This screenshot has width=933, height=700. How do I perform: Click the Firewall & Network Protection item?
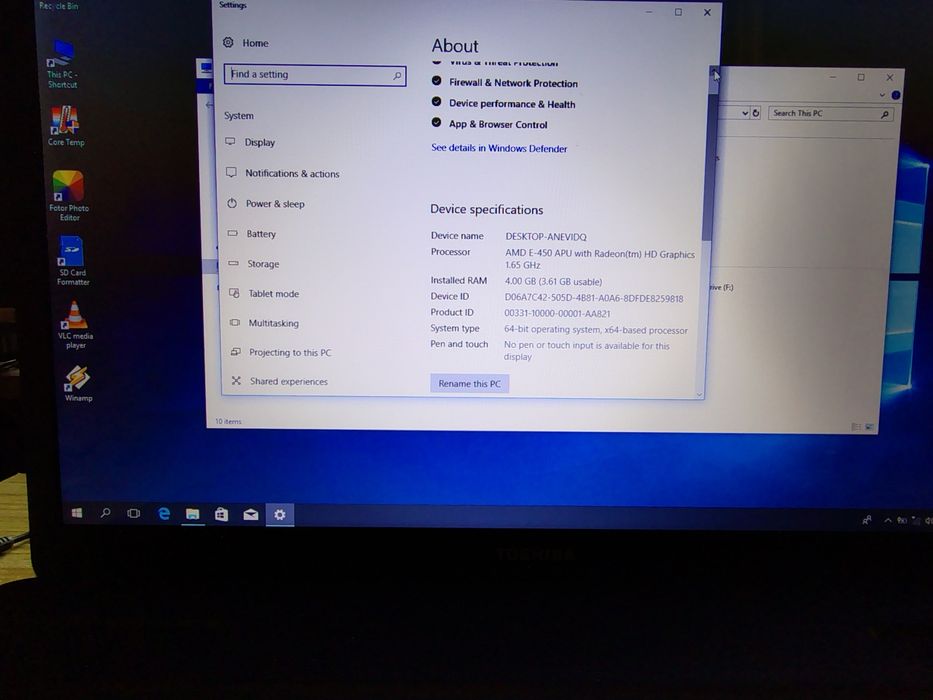click(x=513, y=83)
